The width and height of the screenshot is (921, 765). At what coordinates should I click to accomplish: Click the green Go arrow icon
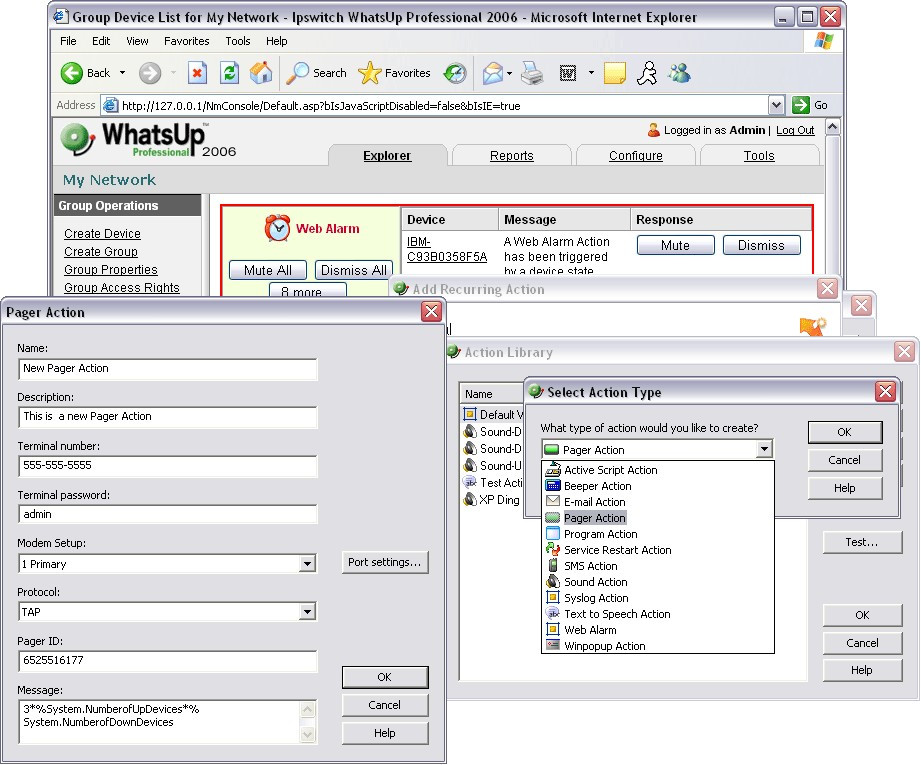tap(800, 105)
